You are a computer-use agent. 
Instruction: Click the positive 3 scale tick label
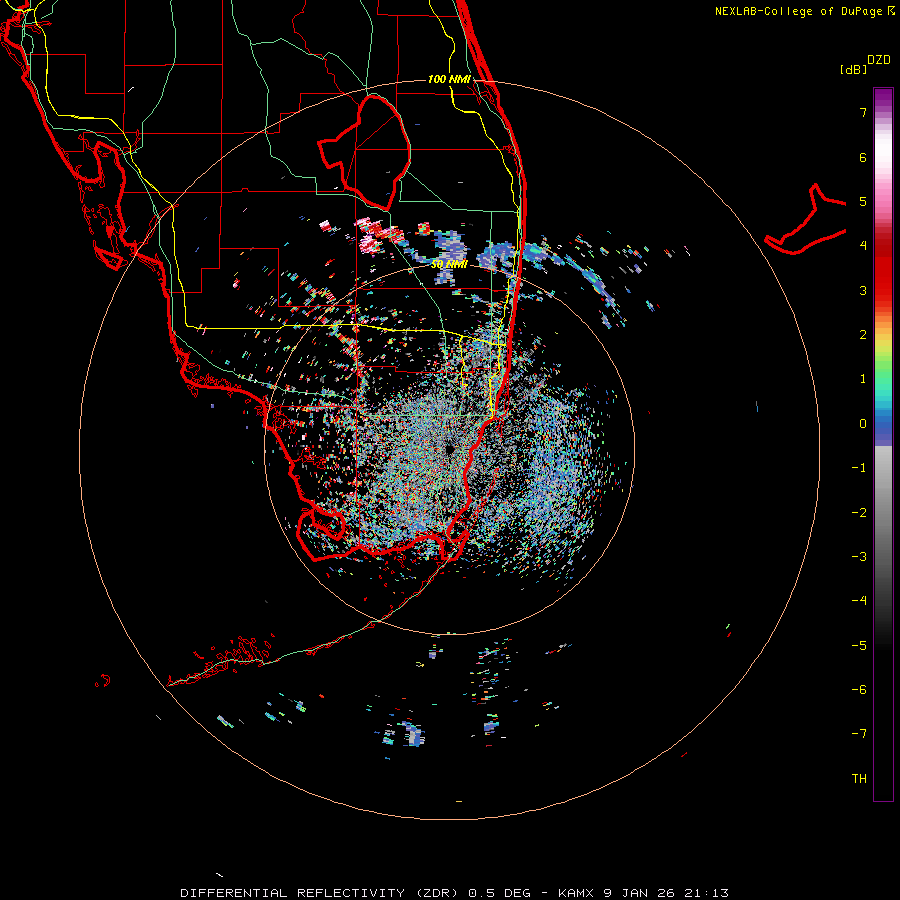point(863,290)
